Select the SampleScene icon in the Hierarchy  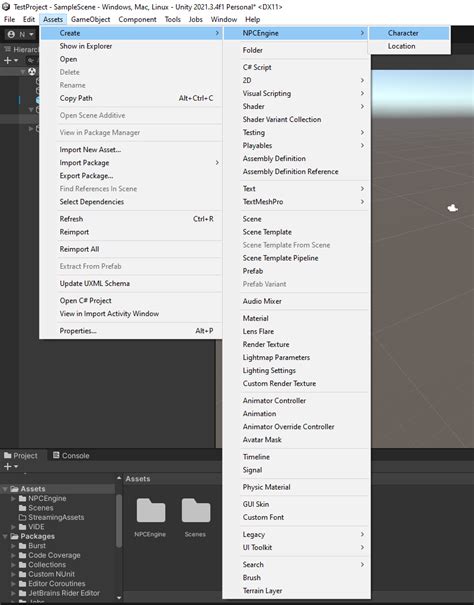tap(32, 71)
